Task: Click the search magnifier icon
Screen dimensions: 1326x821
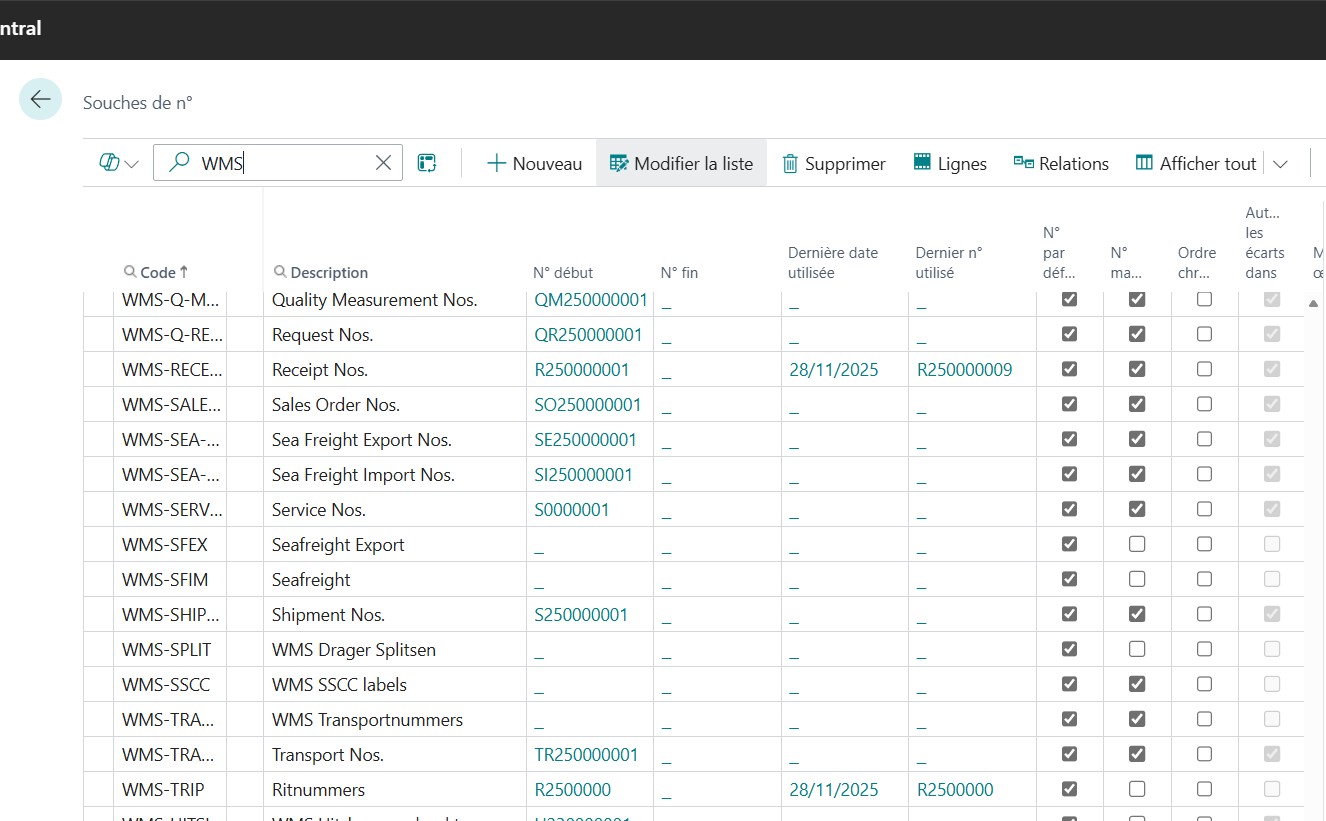Action: tap(179, 163)
